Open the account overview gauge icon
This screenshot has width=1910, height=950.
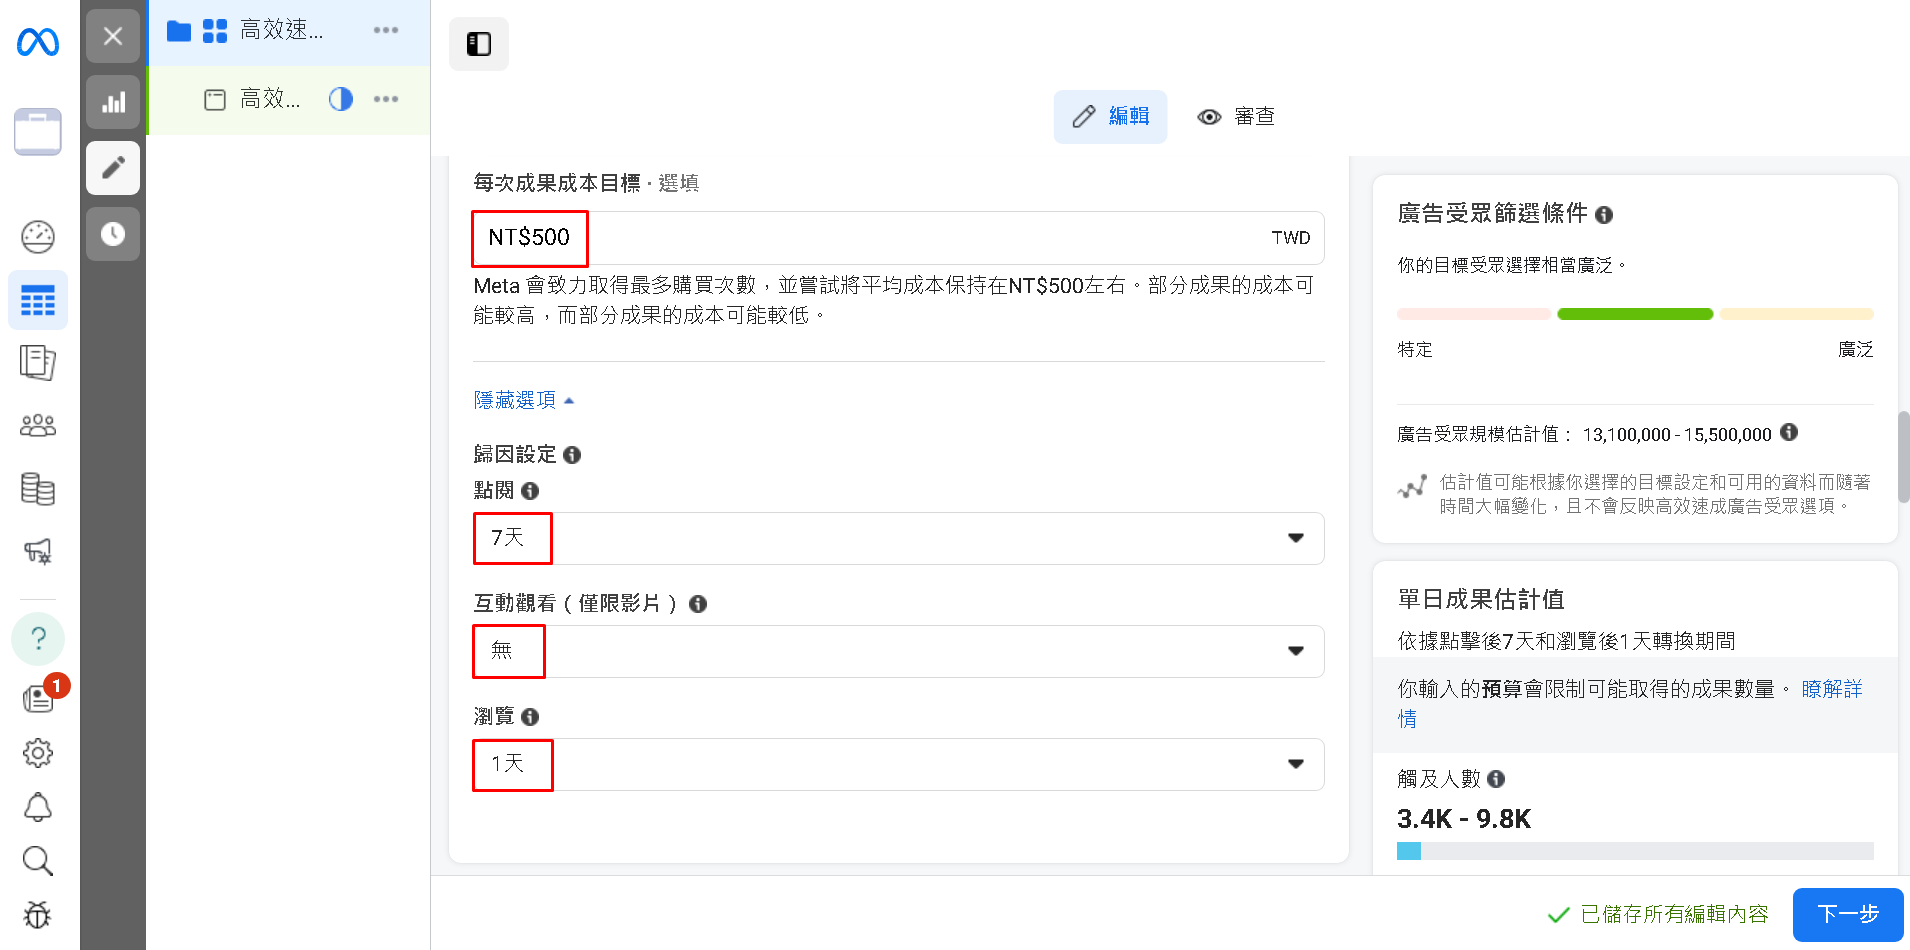38,237
